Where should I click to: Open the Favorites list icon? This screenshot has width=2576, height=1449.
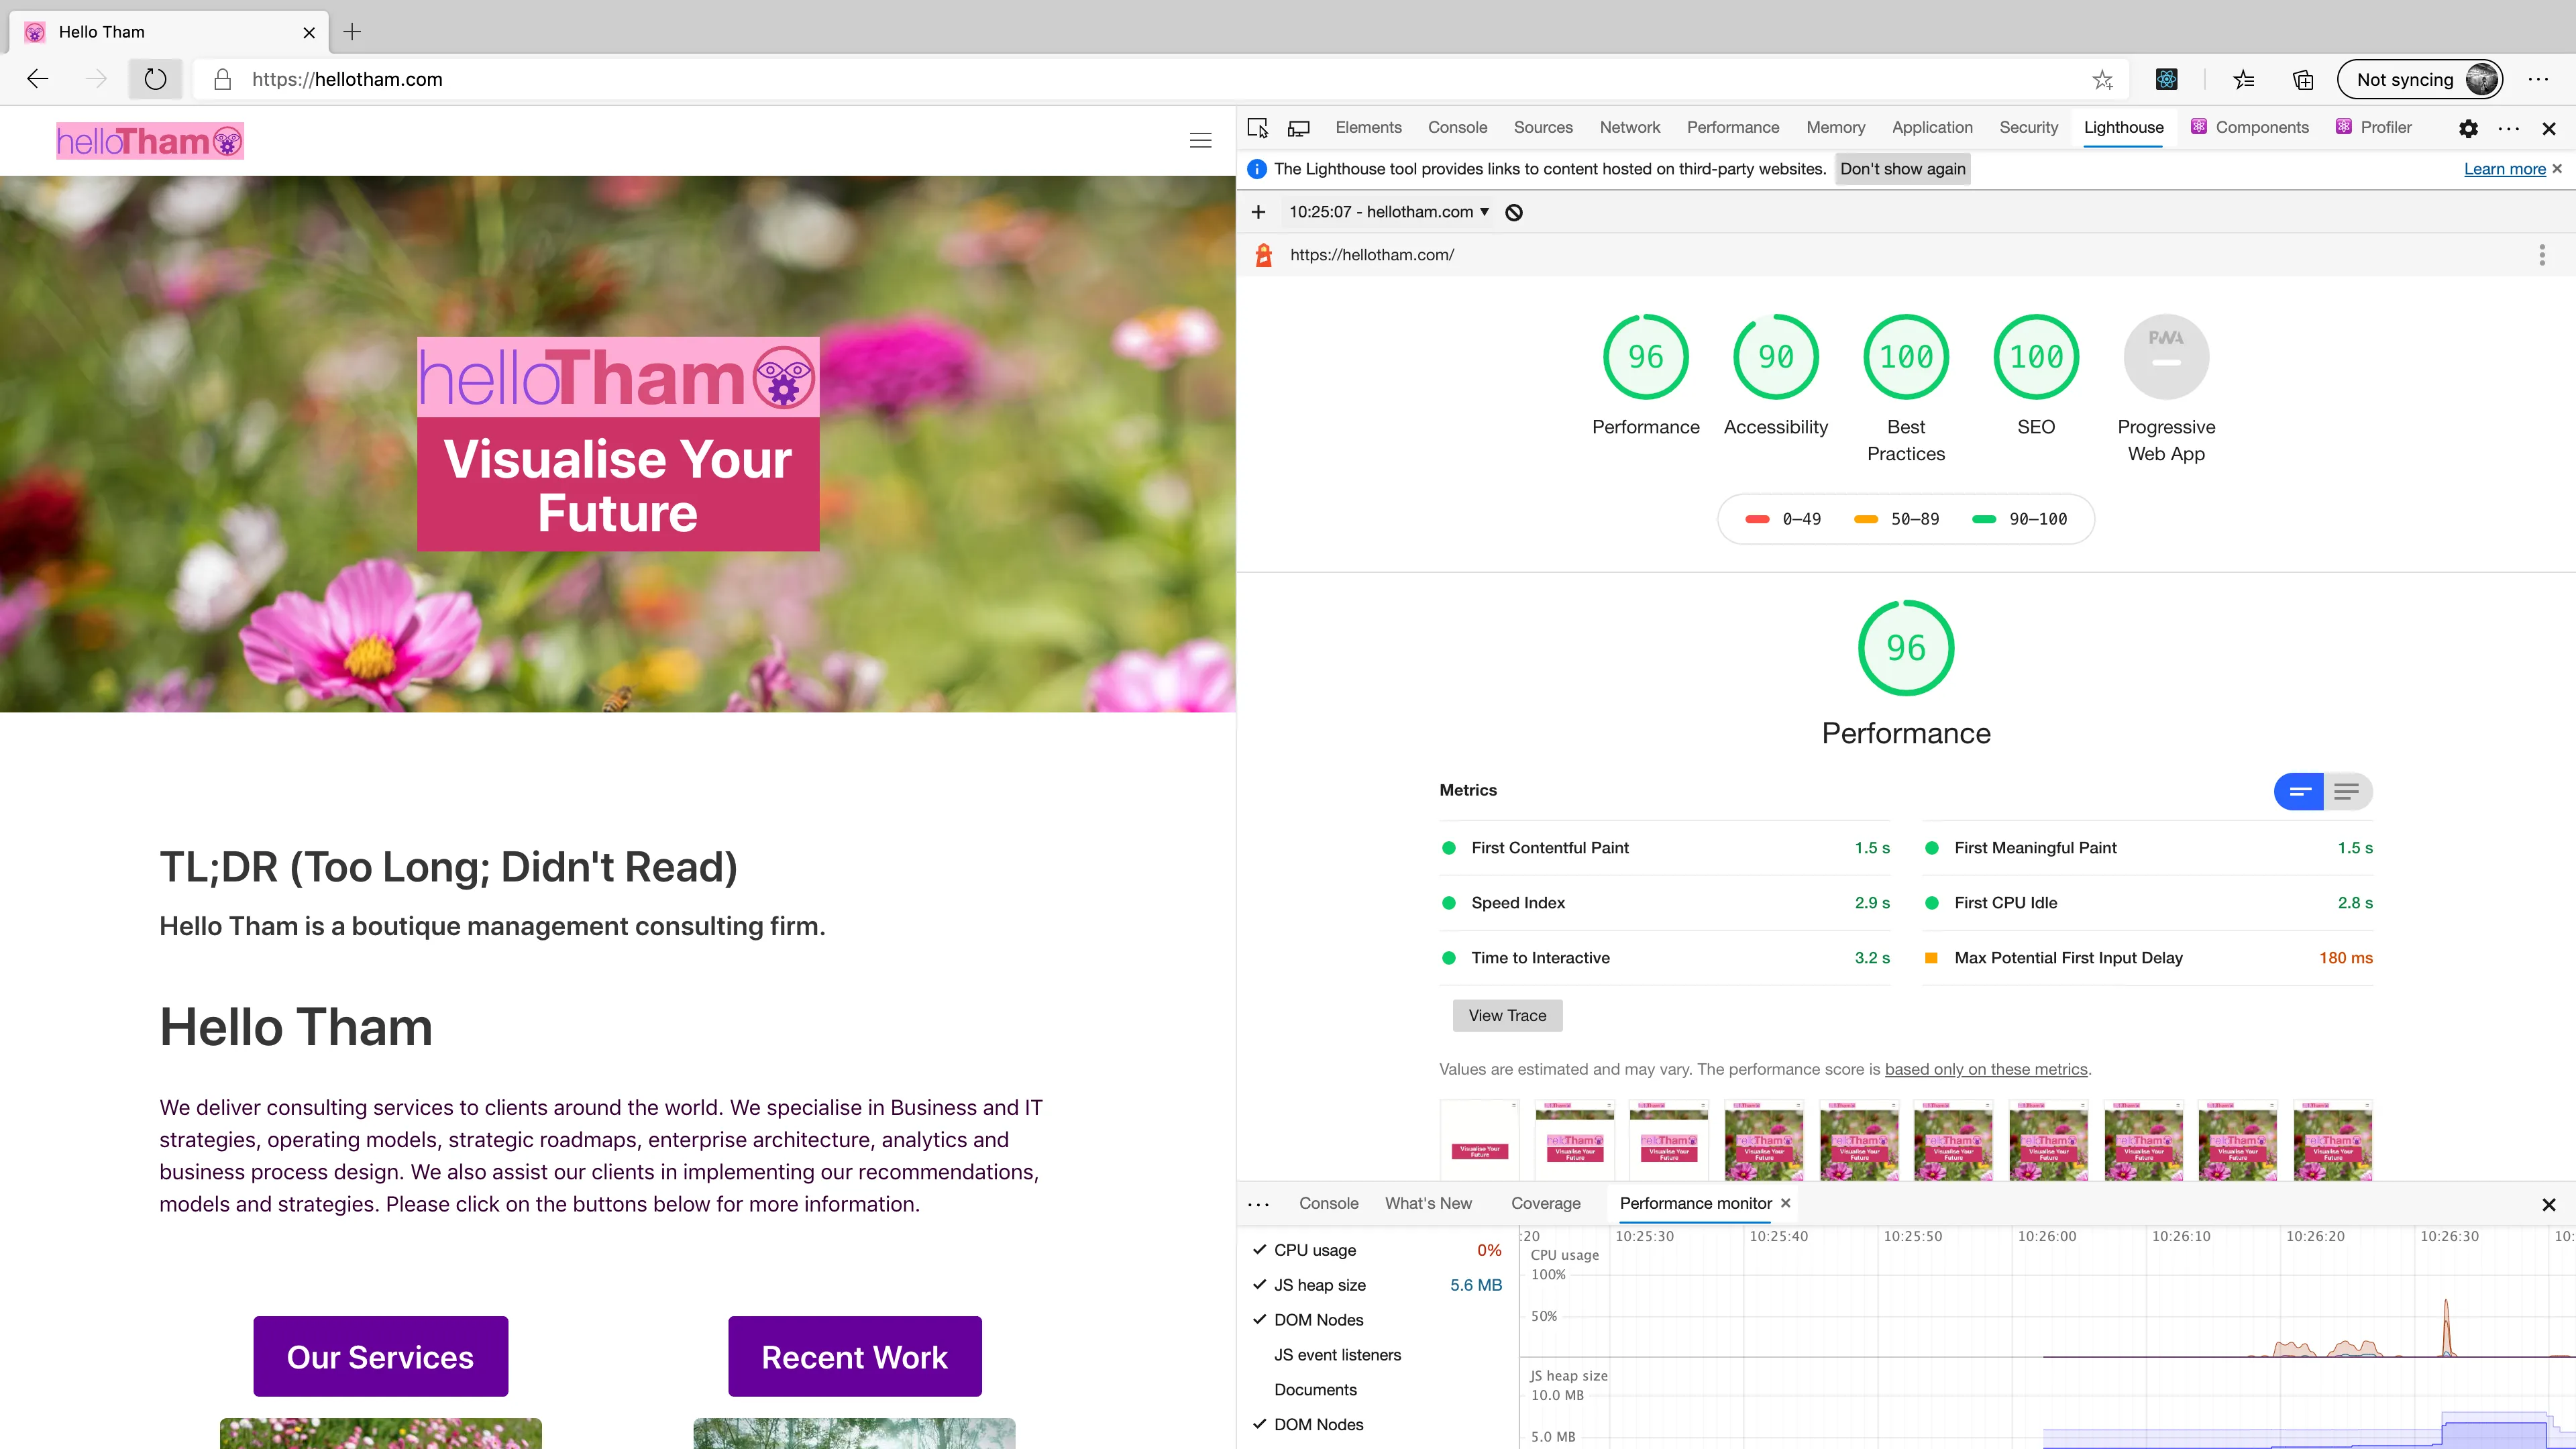[2244, 80]
